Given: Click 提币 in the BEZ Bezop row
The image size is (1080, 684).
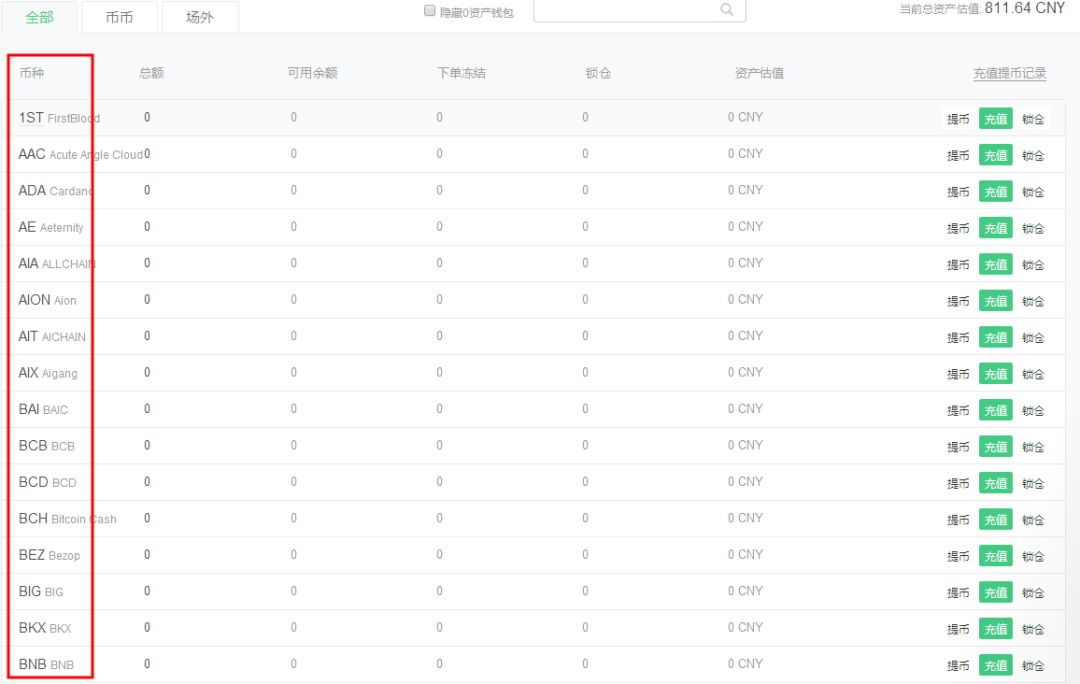Looking at the screenshot, I should tap(958, 556).
